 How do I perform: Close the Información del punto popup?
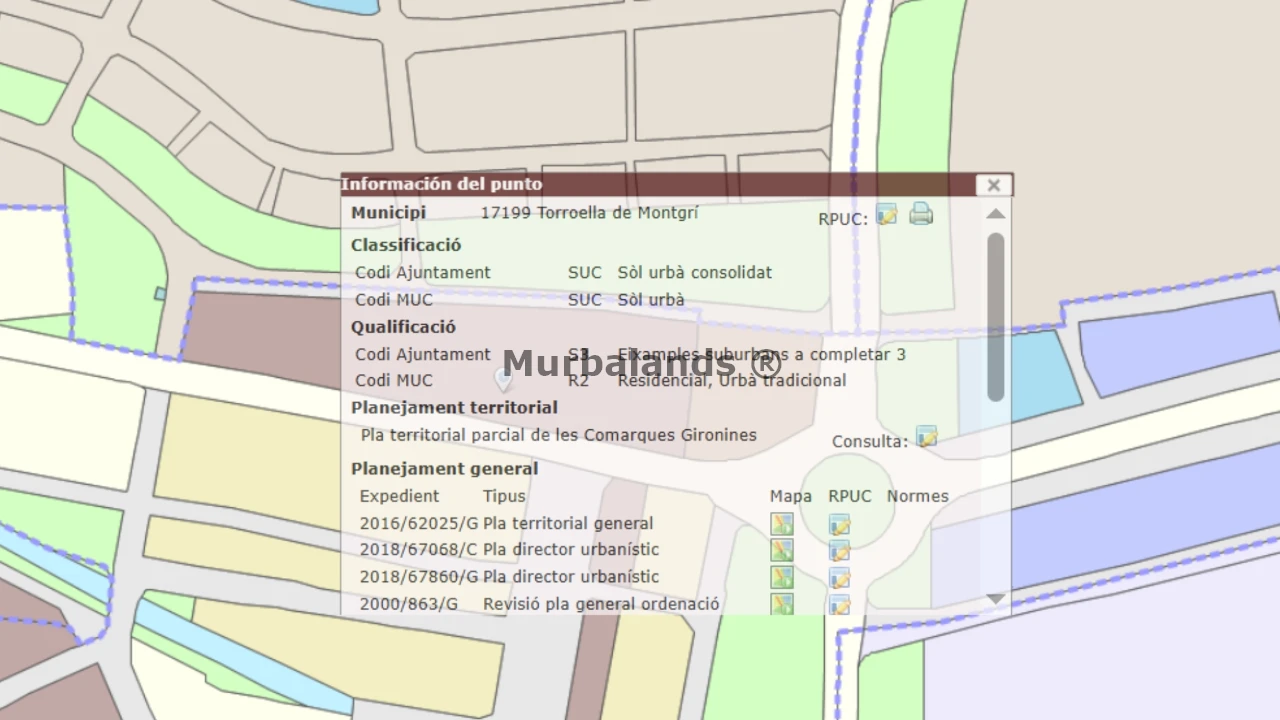[x=993, y=185]
